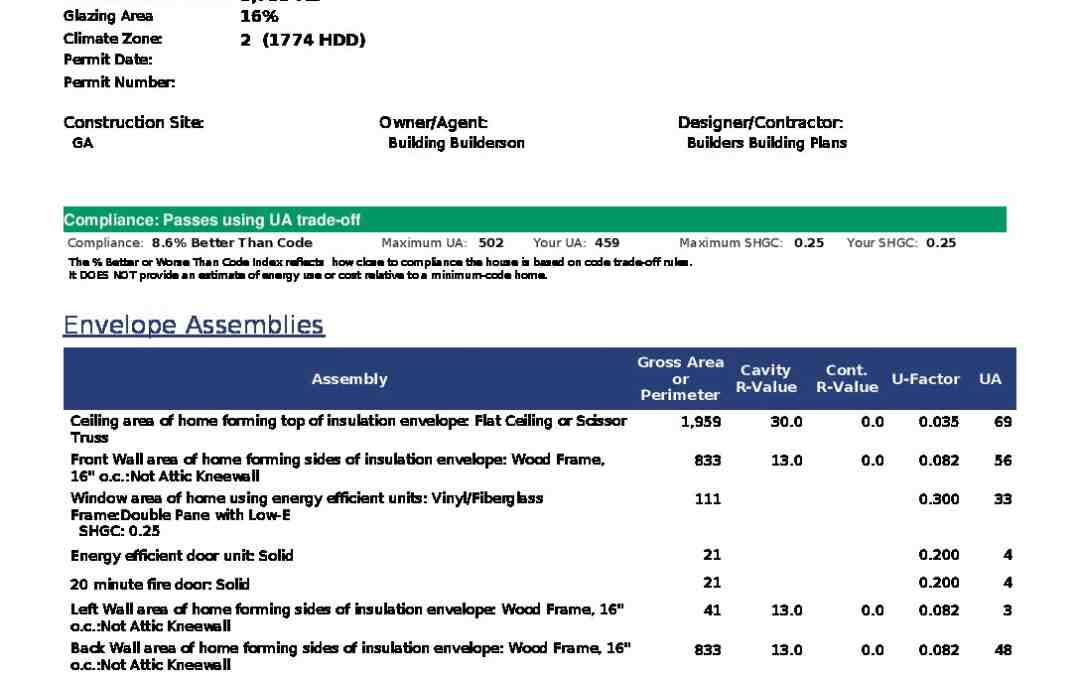Click the Cont. R-Value column header
1080x675 pixels.
[x=846, y=379]
